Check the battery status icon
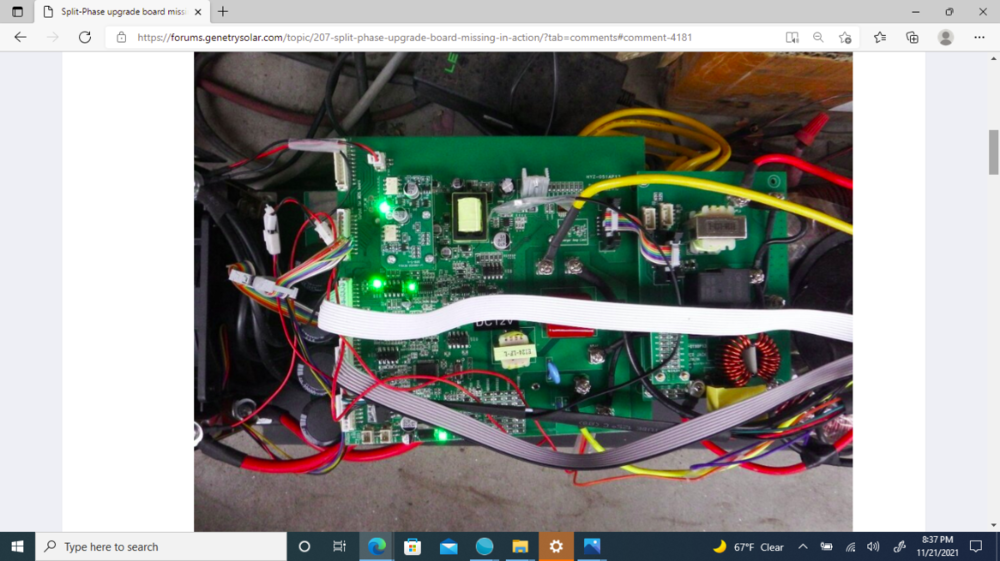The width and height of the screenshot is (1000, 561). point(827,546)
